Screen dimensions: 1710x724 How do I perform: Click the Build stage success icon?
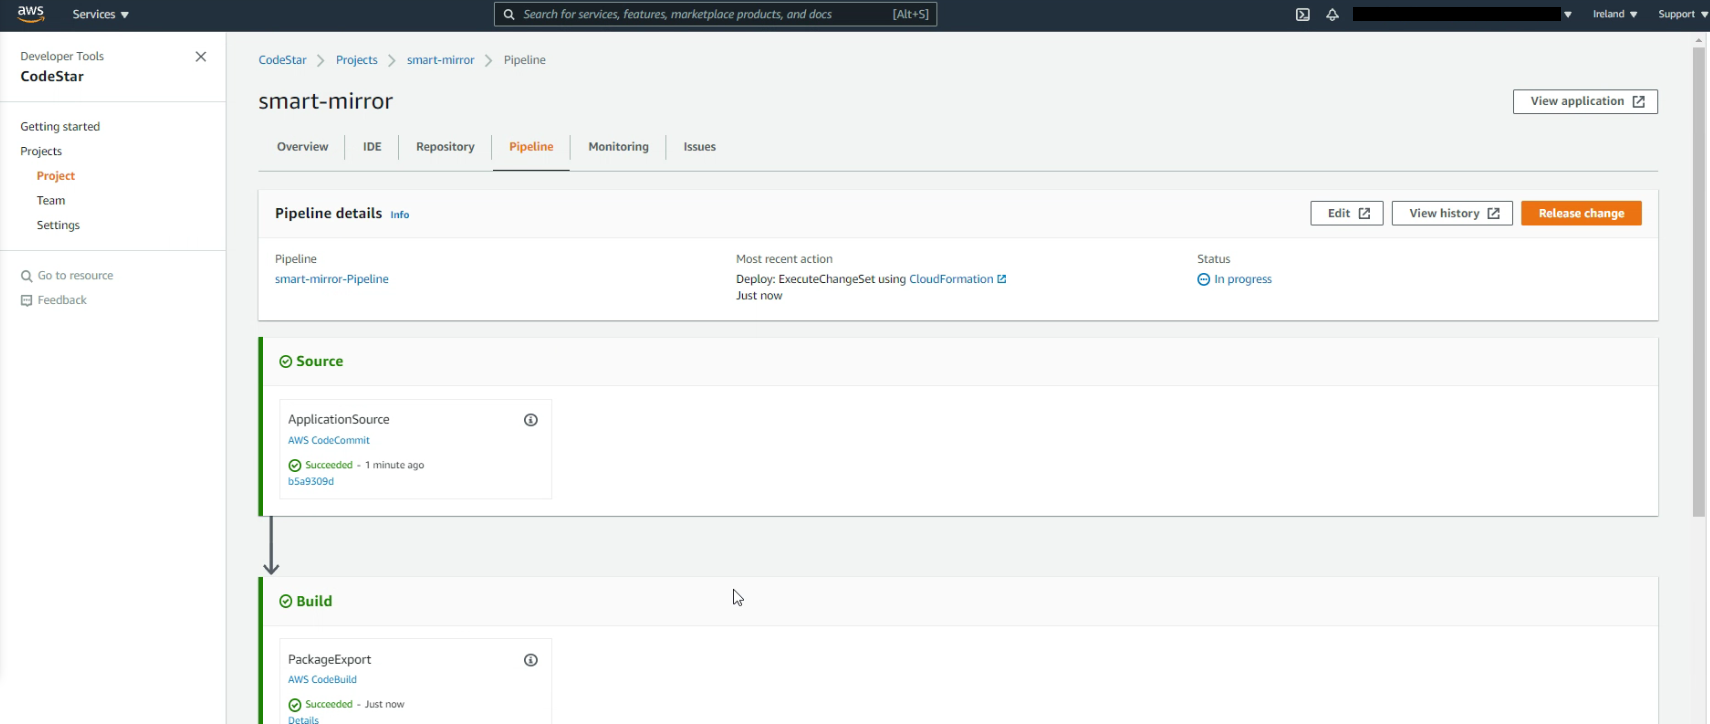(285, 601)
